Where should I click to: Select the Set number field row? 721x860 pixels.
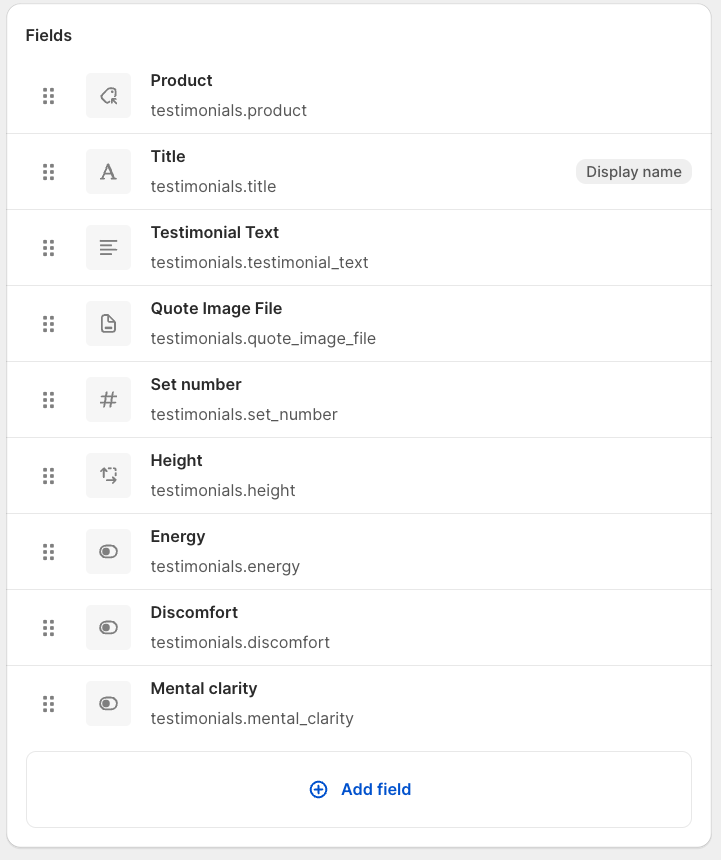[x=196, y=385]
